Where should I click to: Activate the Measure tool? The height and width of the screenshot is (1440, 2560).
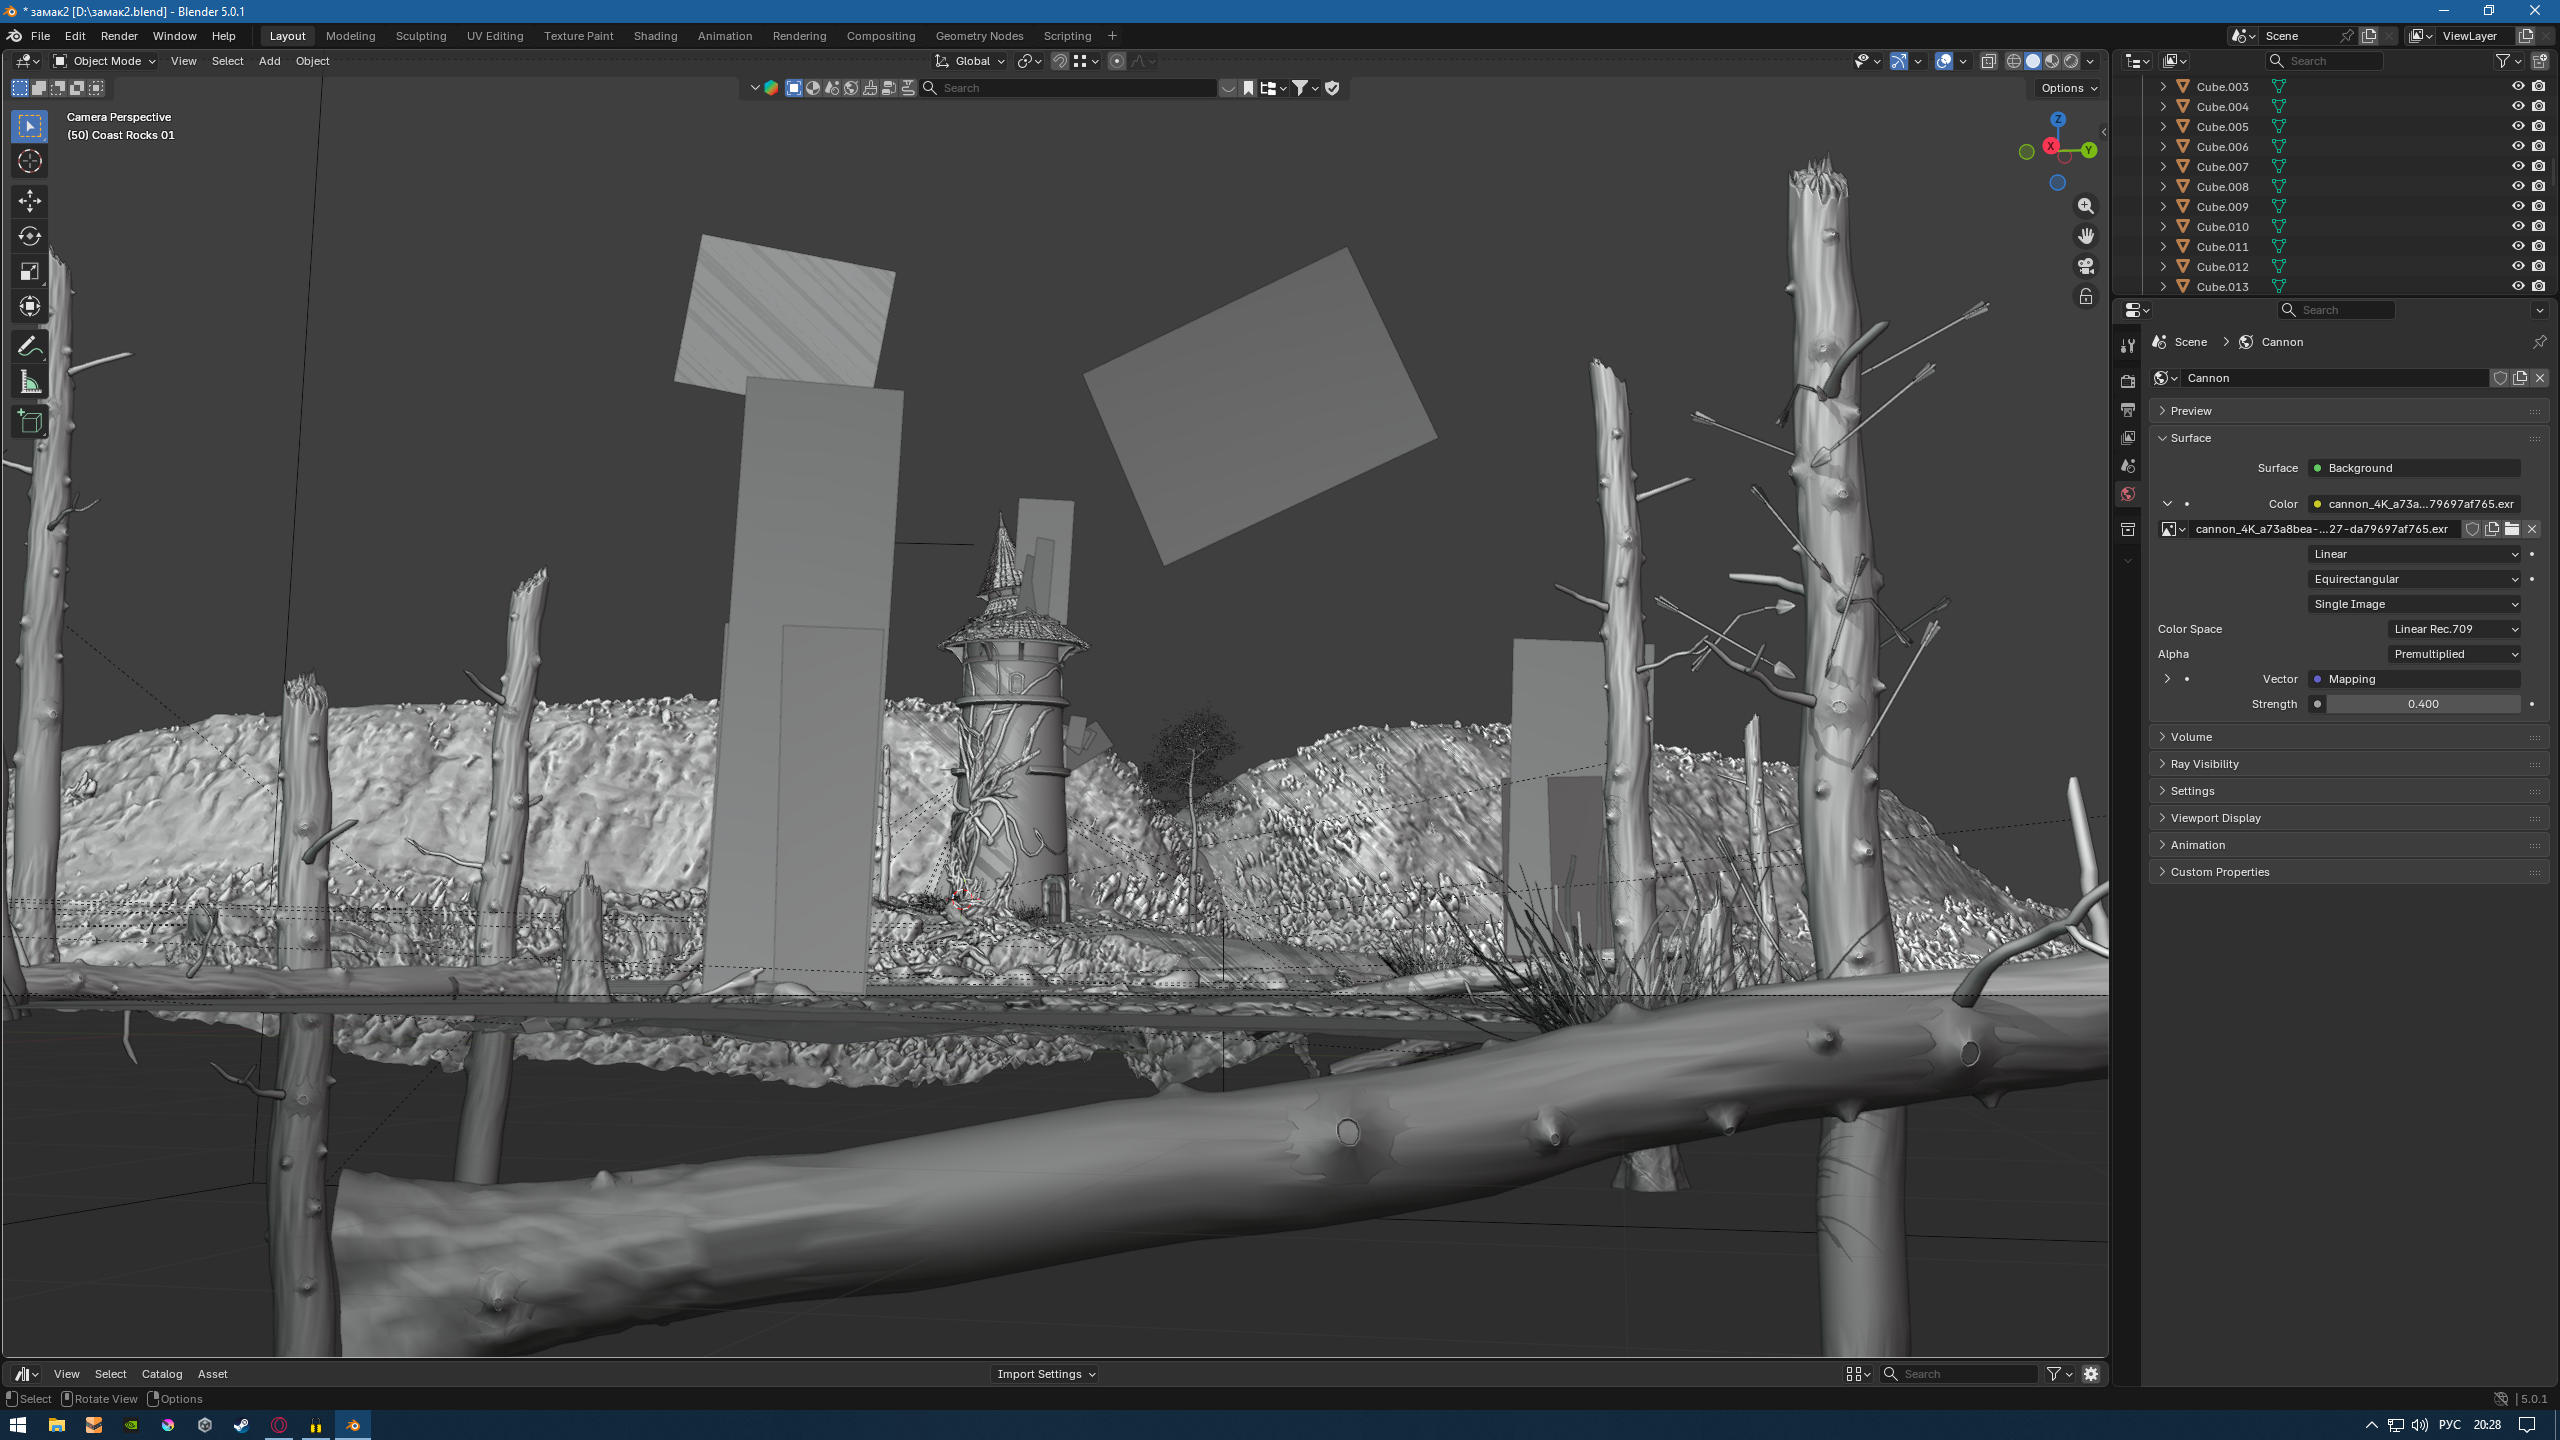(29, 381)
